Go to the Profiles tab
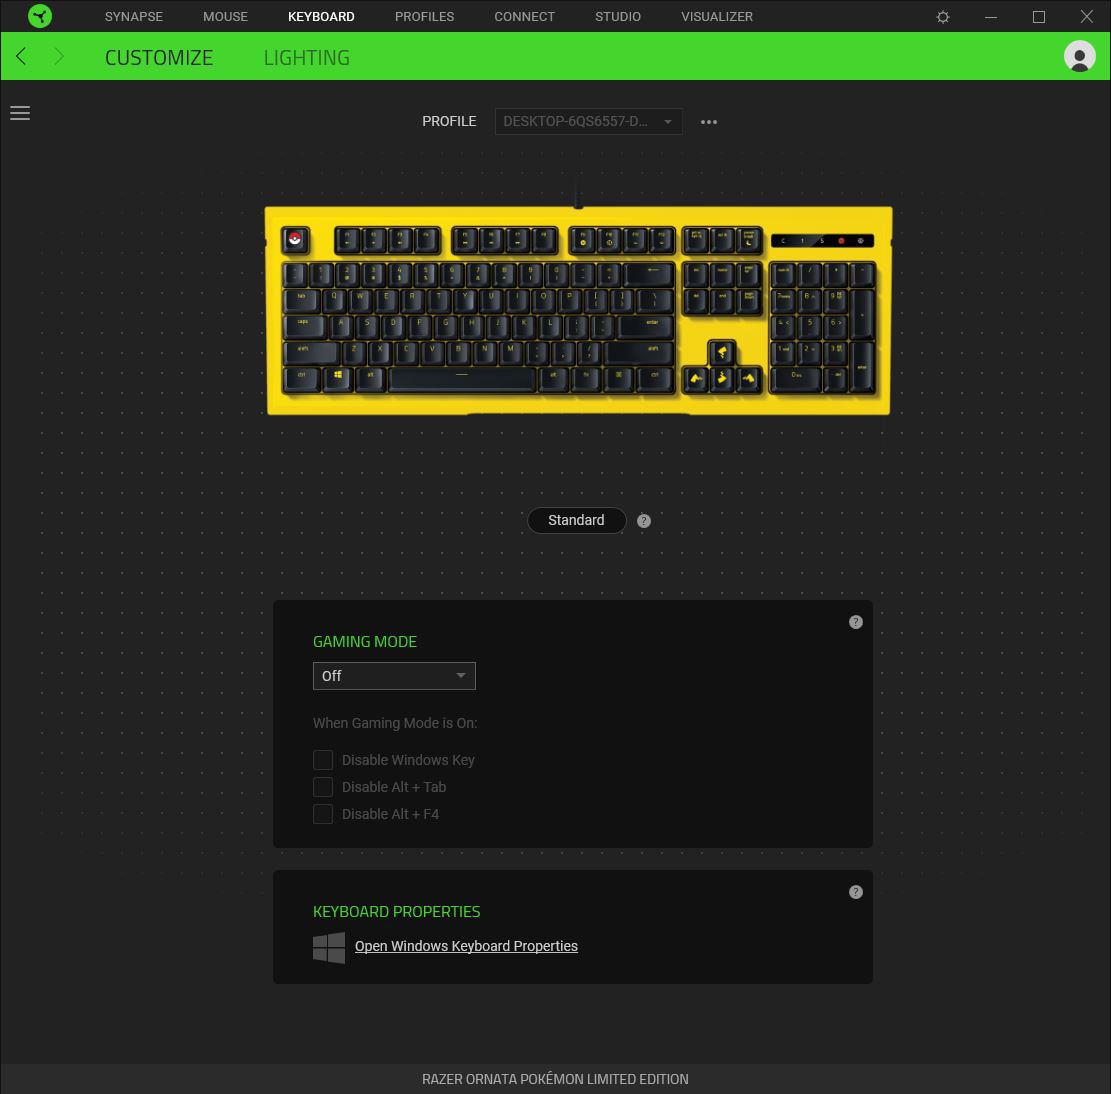The width and height of the screenshot is (1111, 1094). [424, 16]
